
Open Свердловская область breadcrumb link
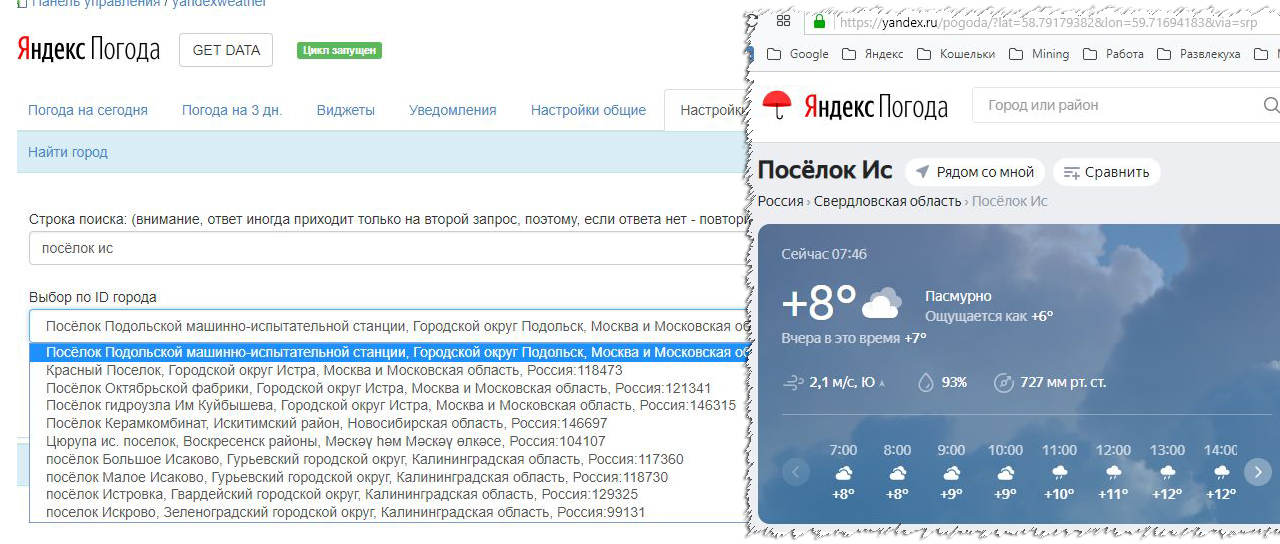coord(888,201)
